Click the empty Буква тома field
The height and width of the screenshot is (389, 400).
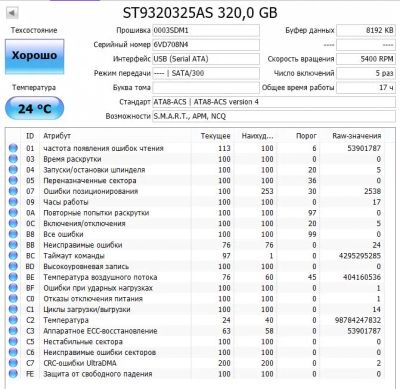point(206,88)
